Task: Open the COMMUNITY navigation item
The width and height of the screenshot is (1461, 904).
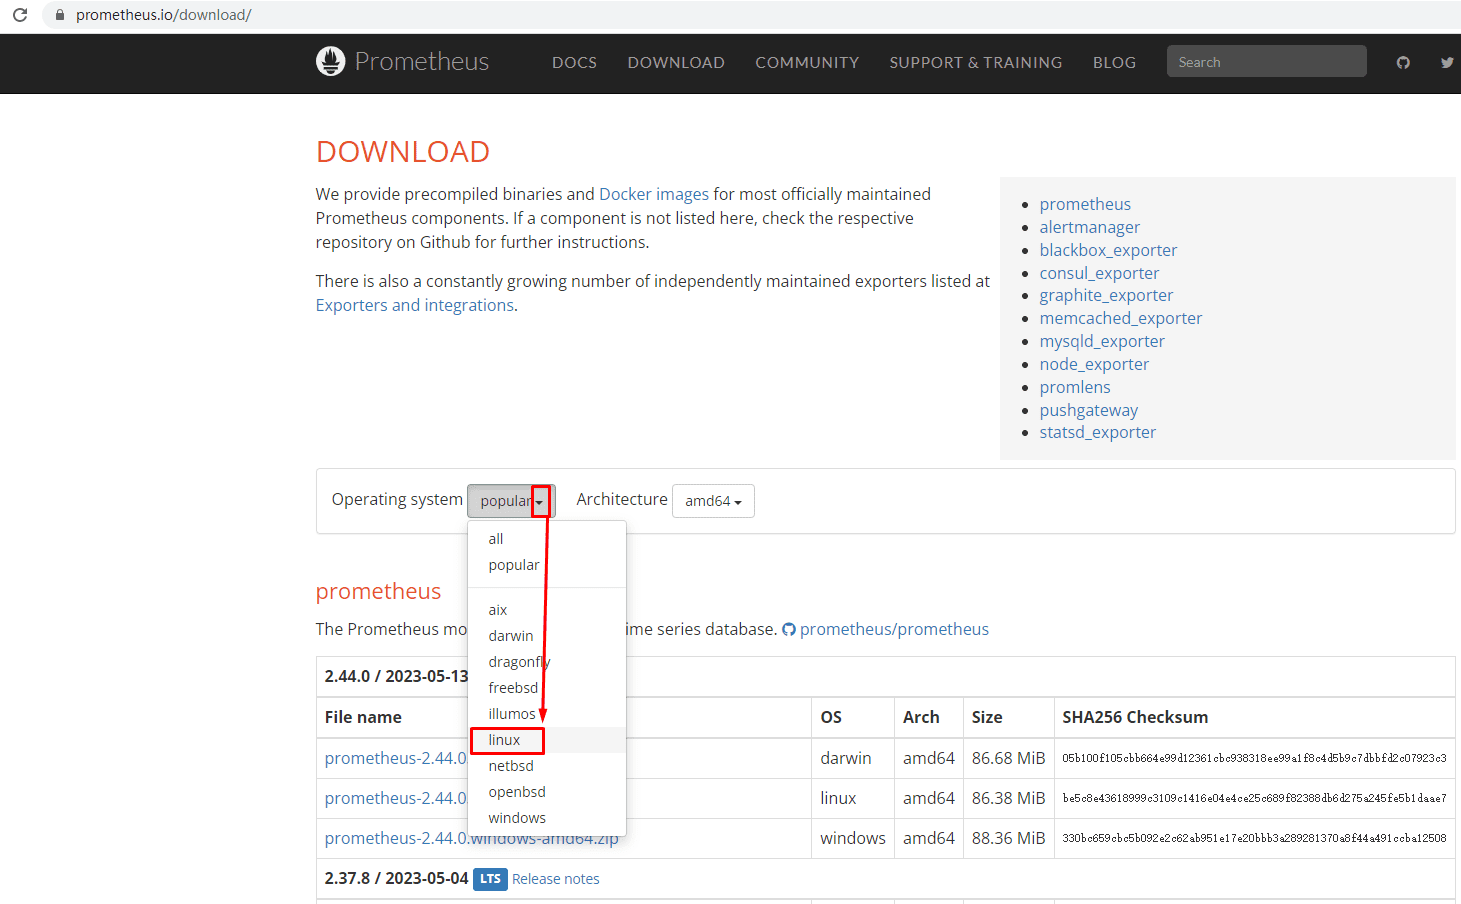Action: tap(807, 62)
